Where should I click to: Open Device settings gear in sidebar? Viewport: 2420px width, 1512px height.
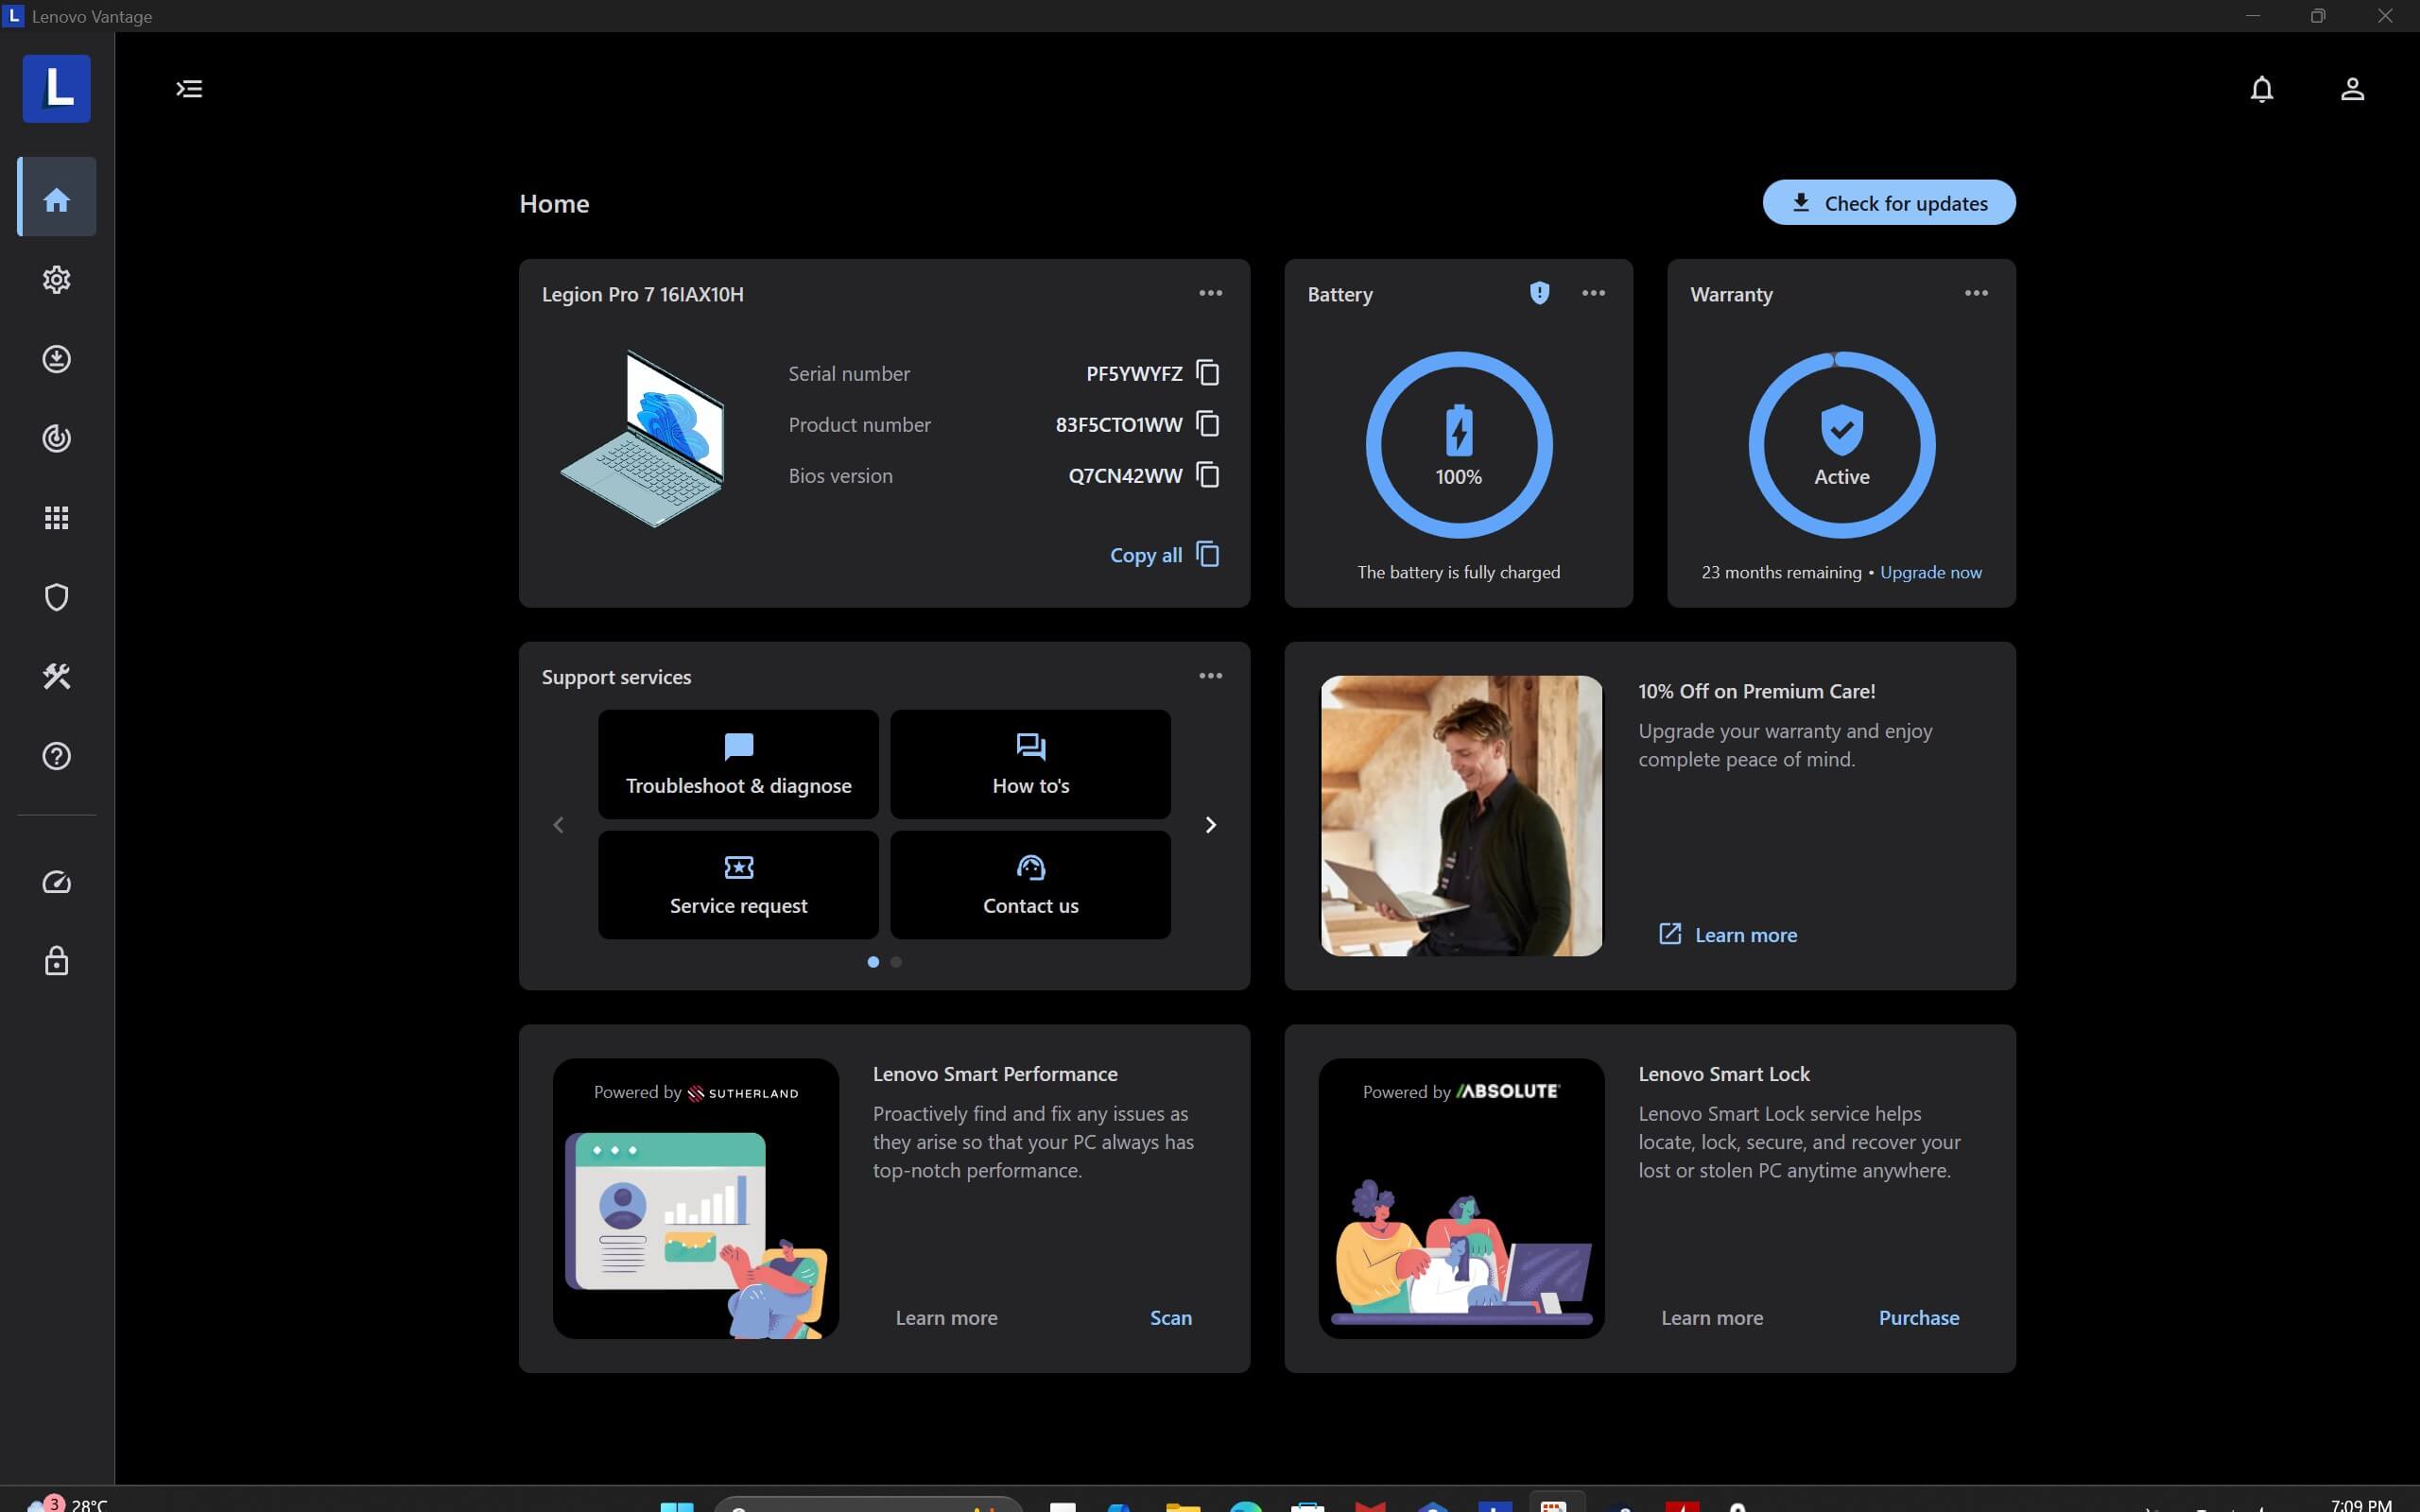point(57,279)
